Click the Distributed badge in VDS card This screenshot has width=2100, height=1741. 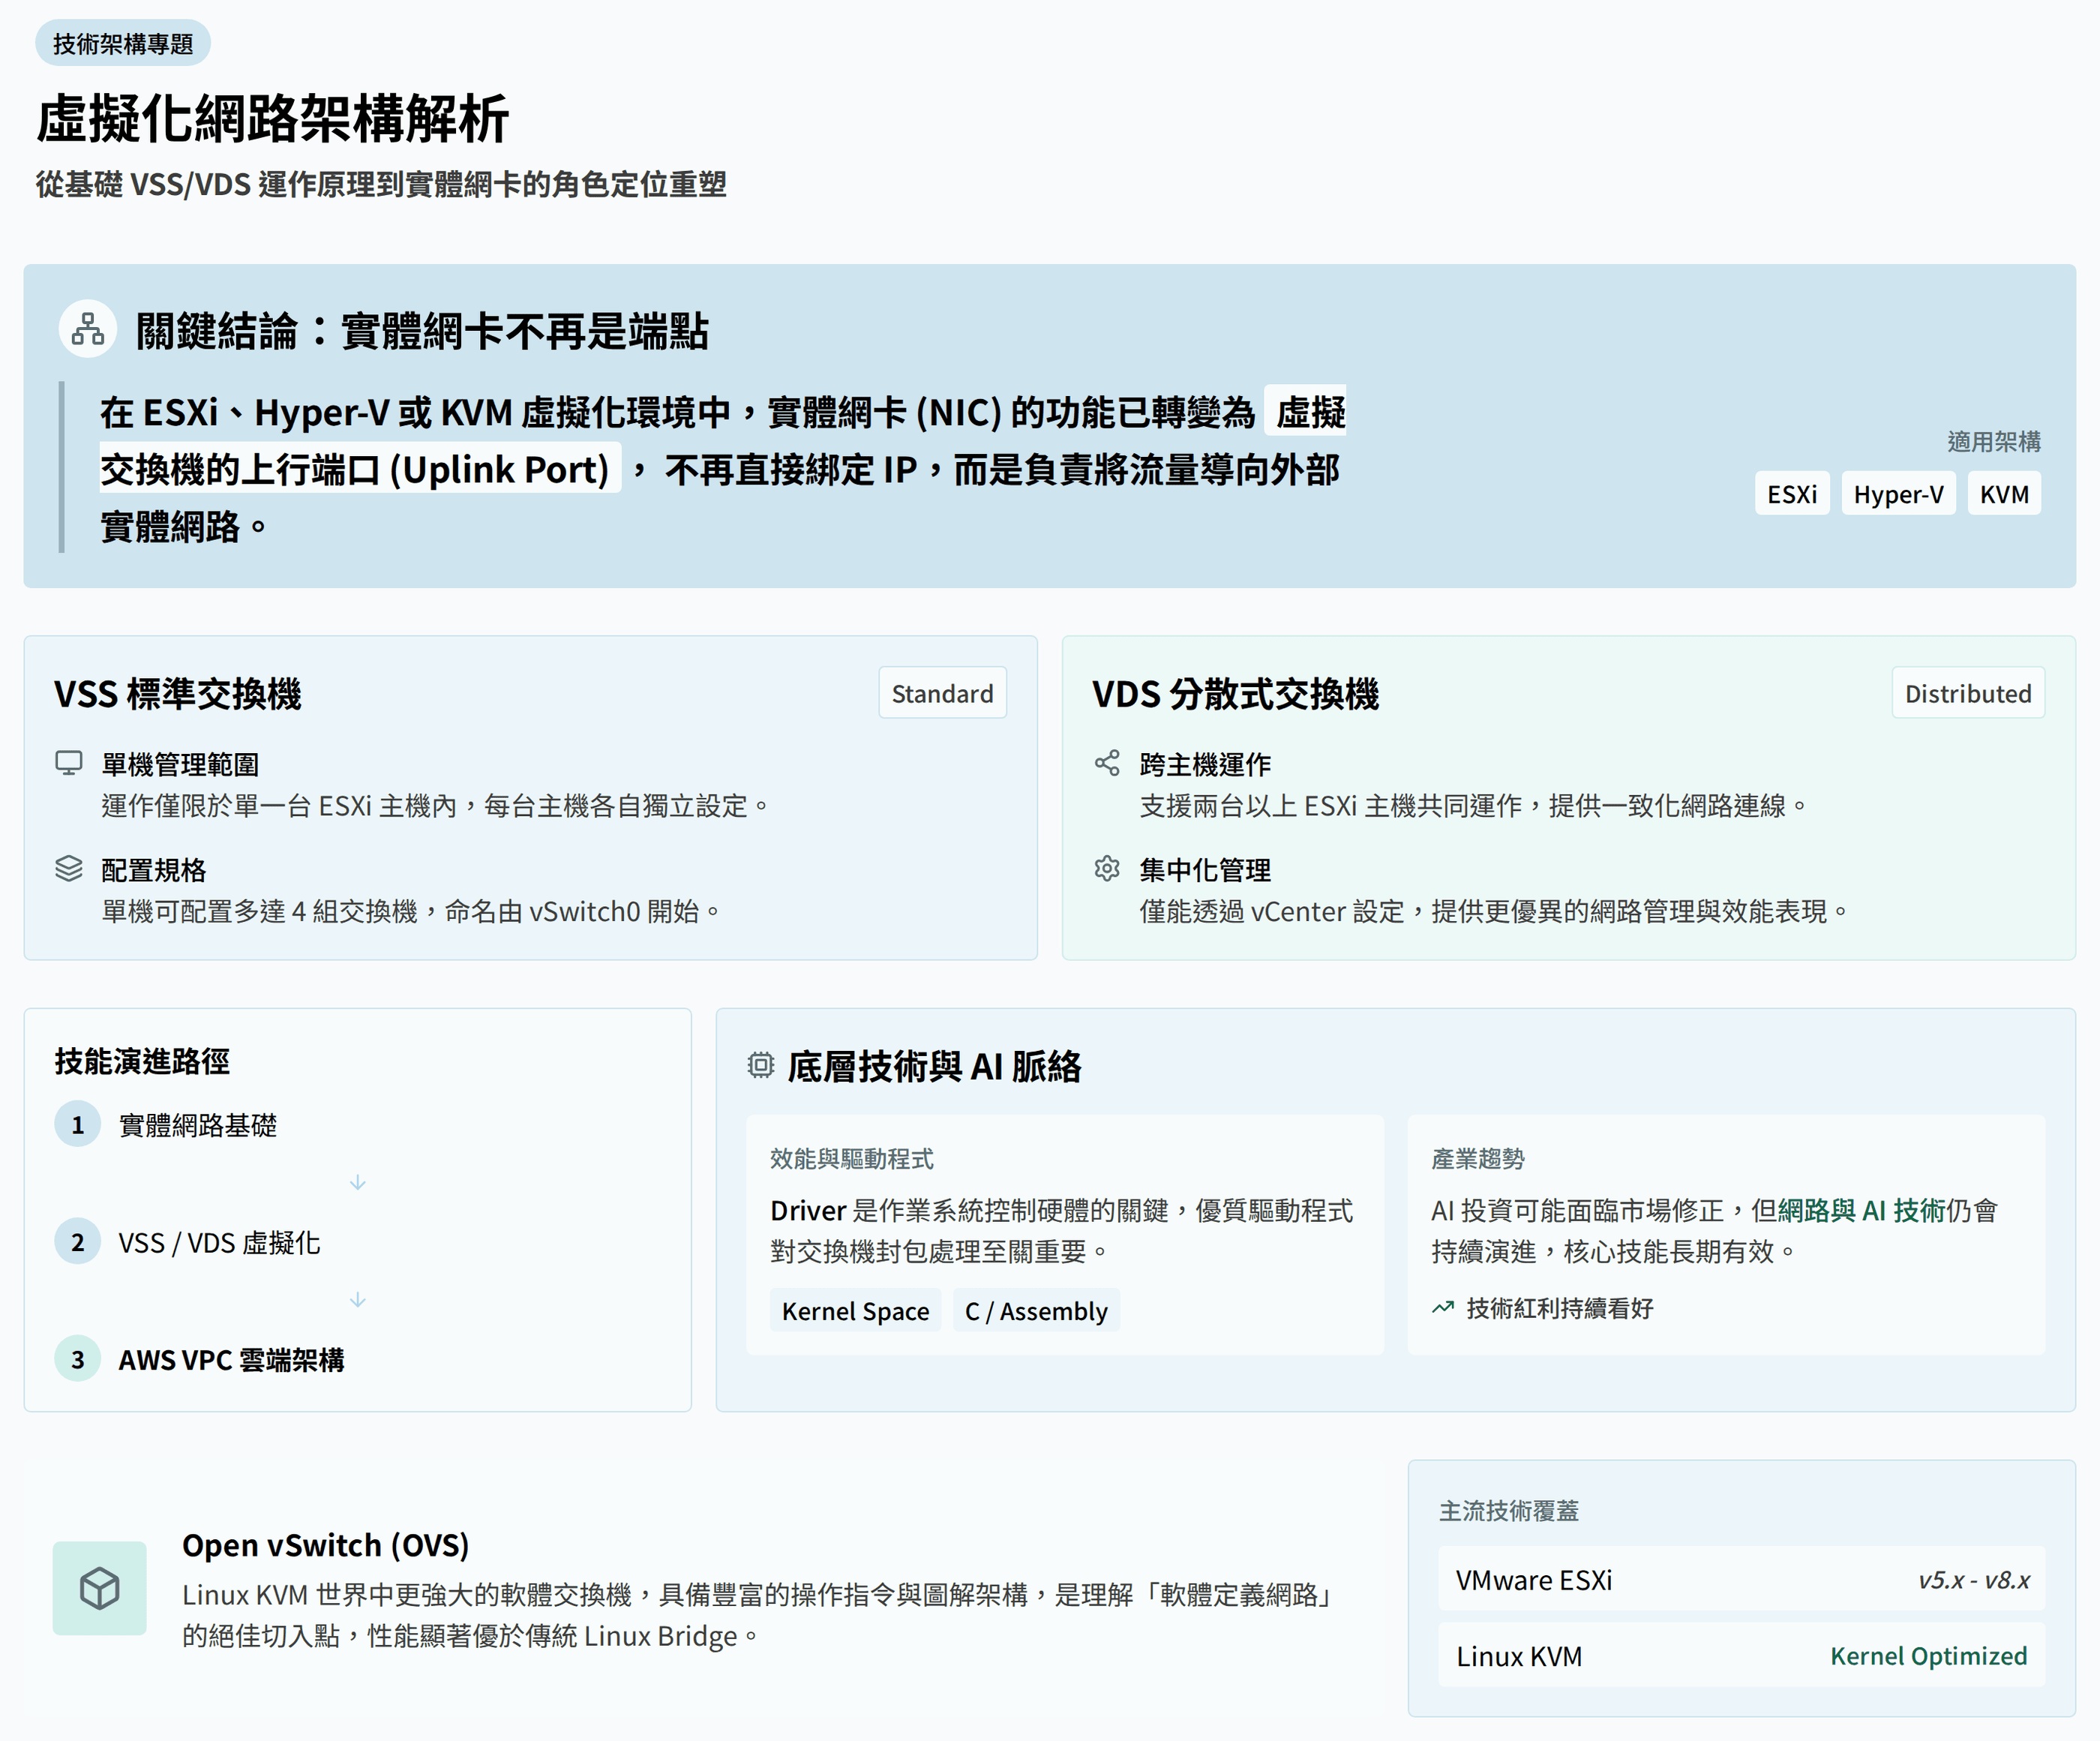[x=1967, y=693]
